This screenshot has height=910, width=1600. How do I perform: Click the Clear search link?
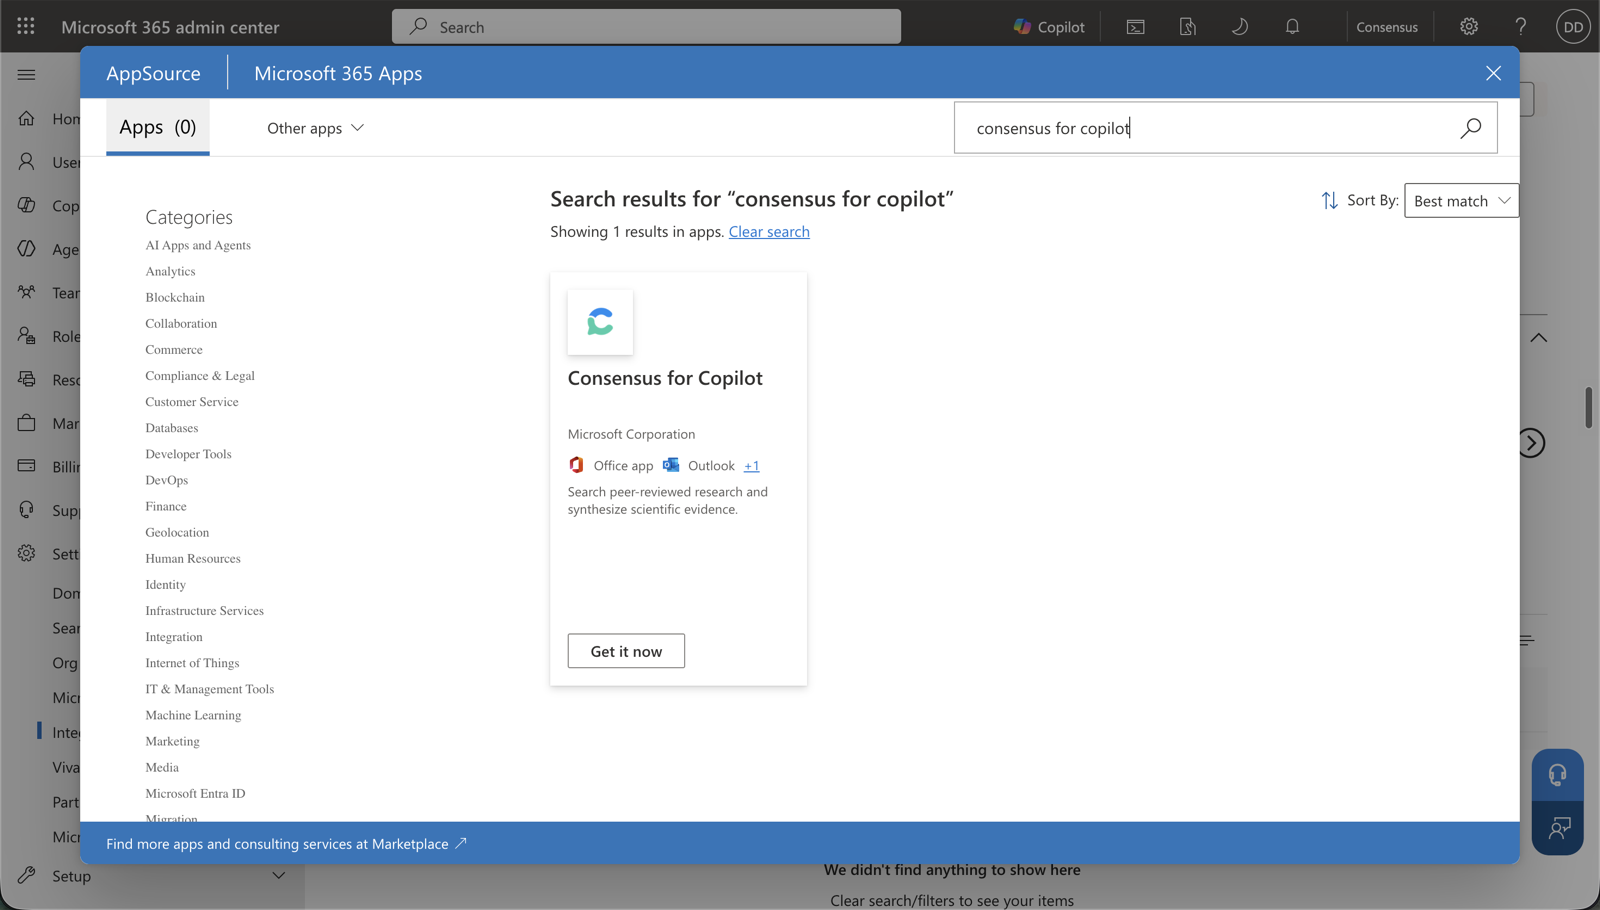tap(769, 231)
